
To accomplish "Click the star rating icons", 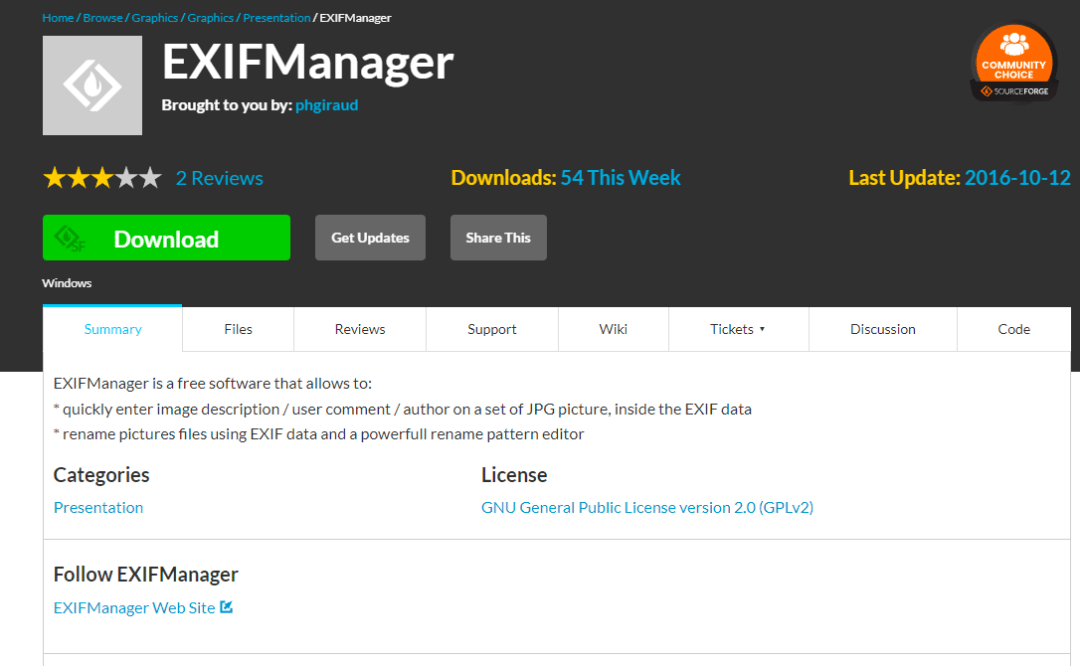I will [102, 178].
